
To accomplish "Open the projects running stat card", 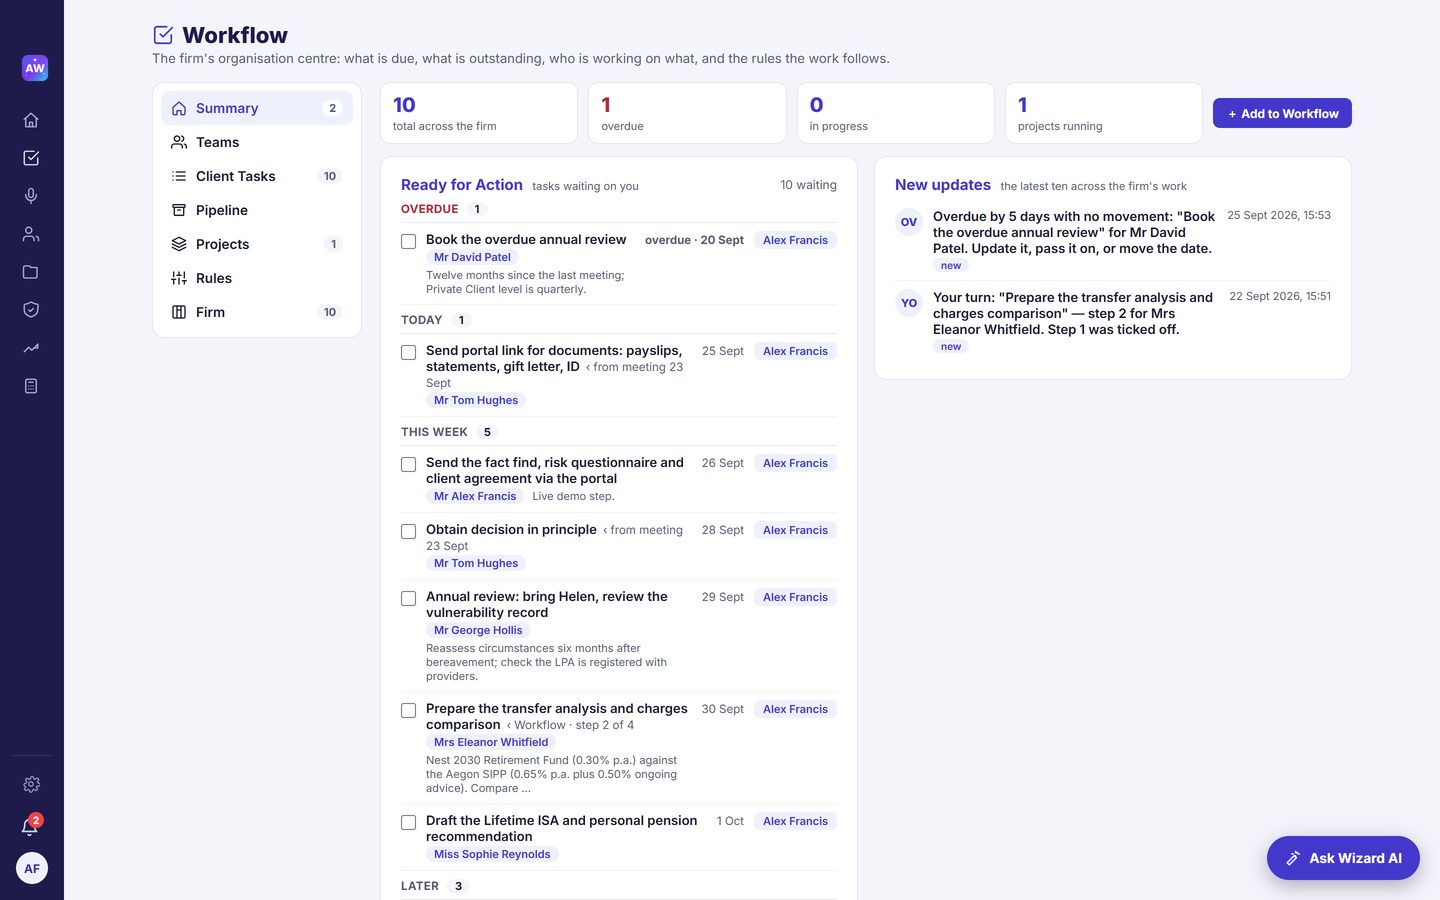I will [1104, 113].
